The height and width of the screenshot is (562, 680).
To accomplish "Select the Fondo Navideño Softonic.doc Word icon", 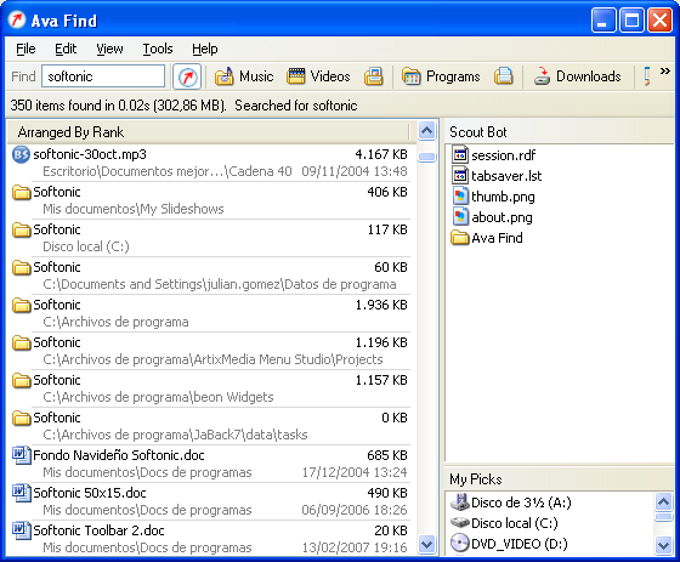I will point(21,455).
